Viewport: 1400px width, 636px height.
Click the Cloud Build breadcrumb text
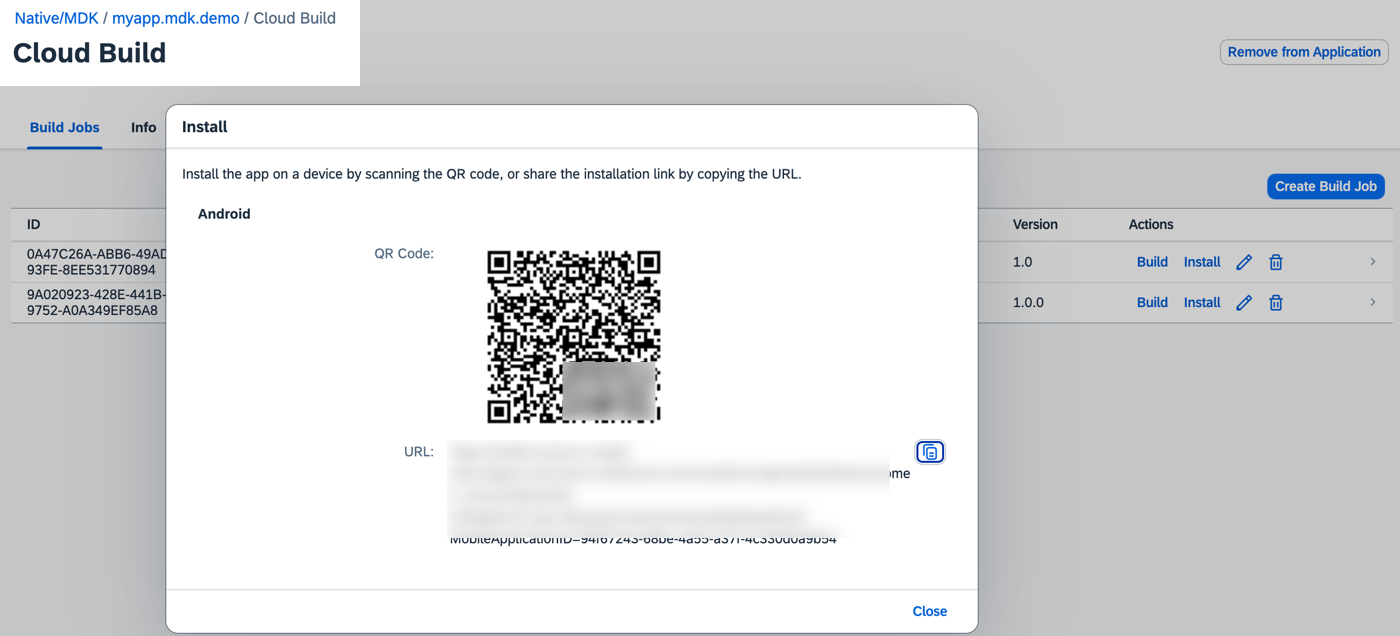295,18
